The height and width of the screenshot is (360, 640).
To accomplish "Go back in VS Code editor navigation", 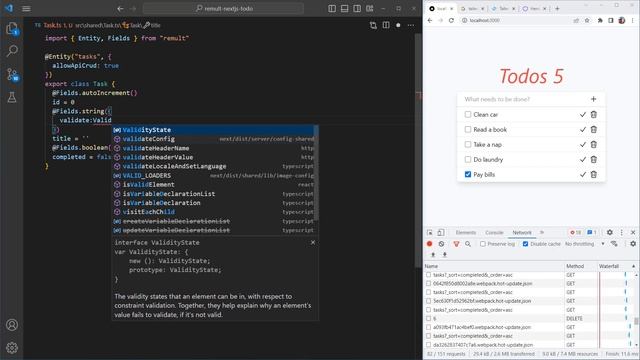I will (x=120, y=9).
